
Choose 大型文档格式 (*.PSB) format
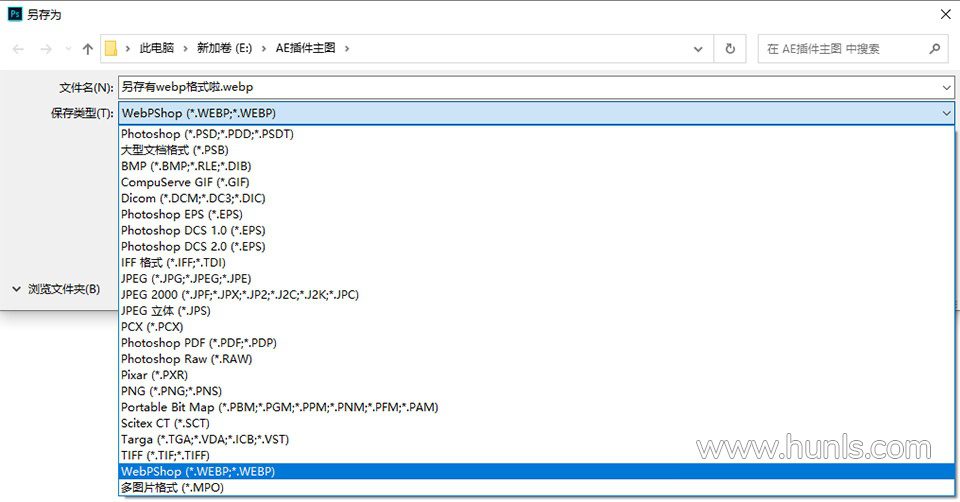[x=536, y=150]
